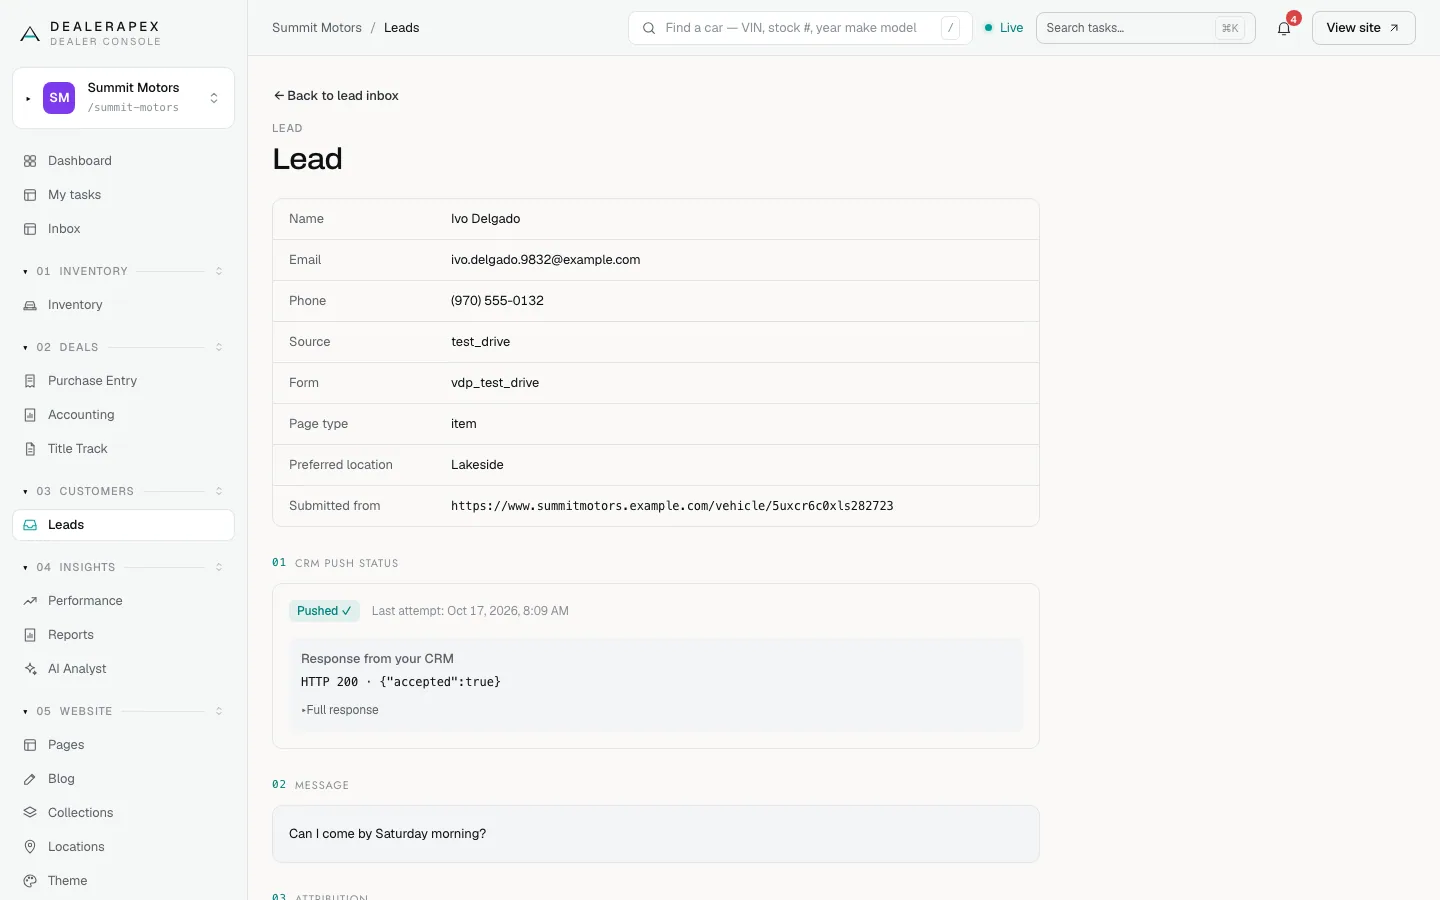This screenshot has width=1440, height=900.
Task: Click the Pages layout icon
Action: 30,745
